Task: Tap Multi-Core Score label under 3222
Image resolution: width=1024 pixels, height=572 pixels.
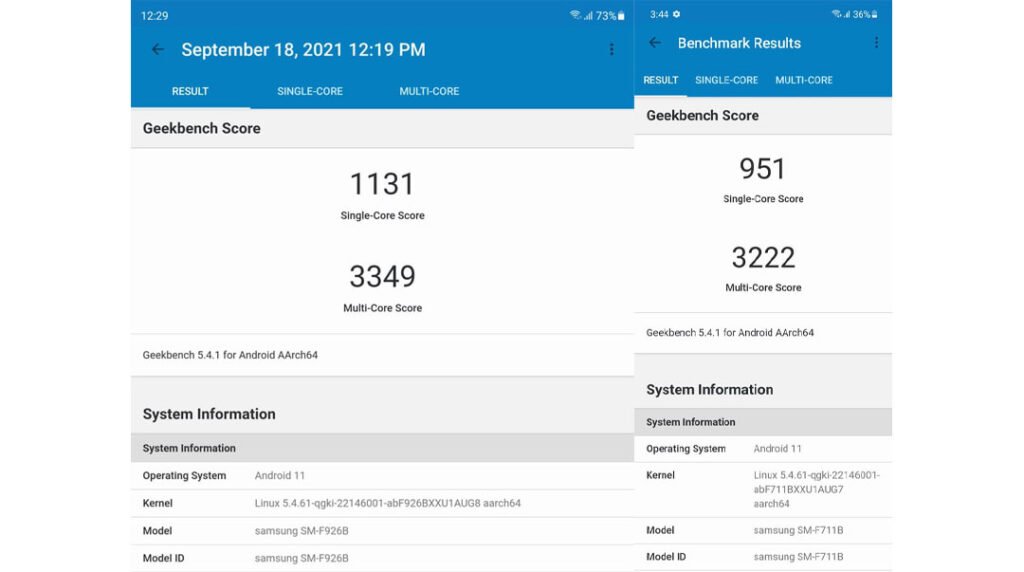Action: 763,287
